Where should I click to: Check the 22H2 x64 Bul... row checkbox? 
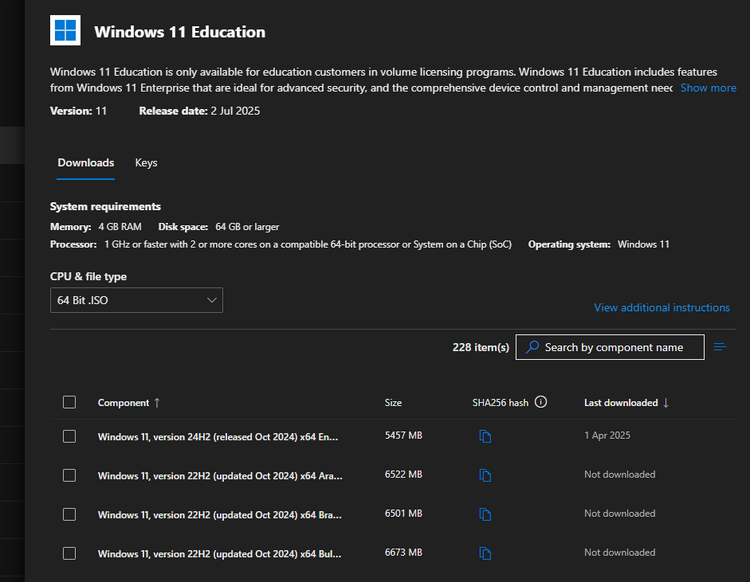point(69,553)
